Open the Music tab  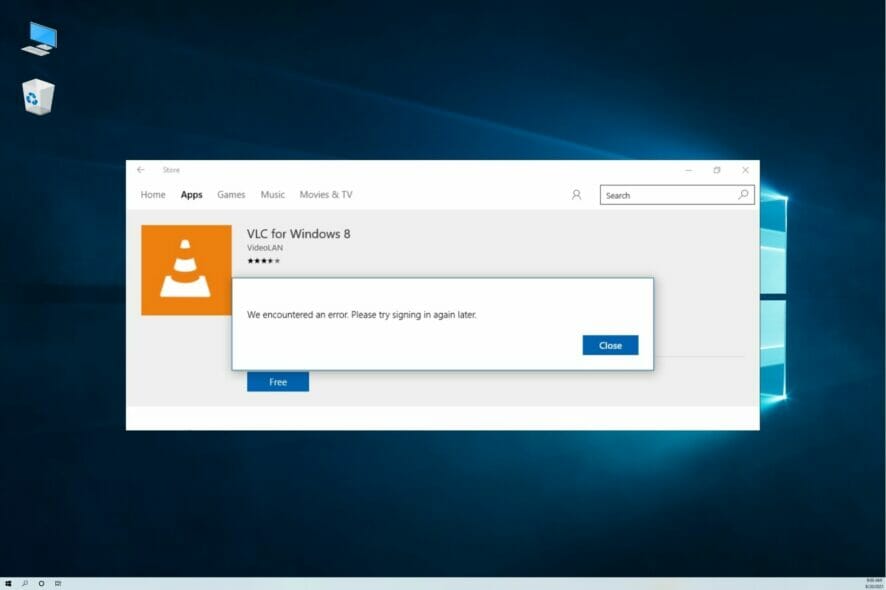pos(272,194)
